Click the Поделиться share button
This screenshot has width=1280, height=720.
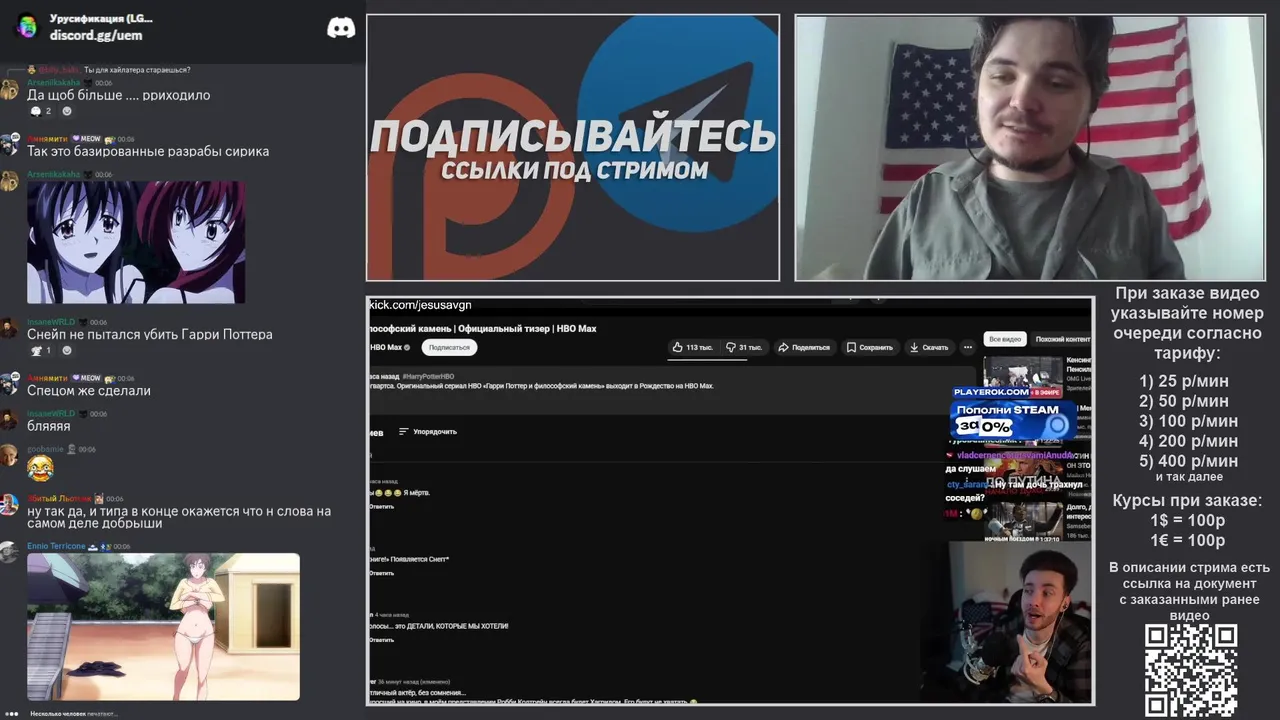[x=804, y=347]
